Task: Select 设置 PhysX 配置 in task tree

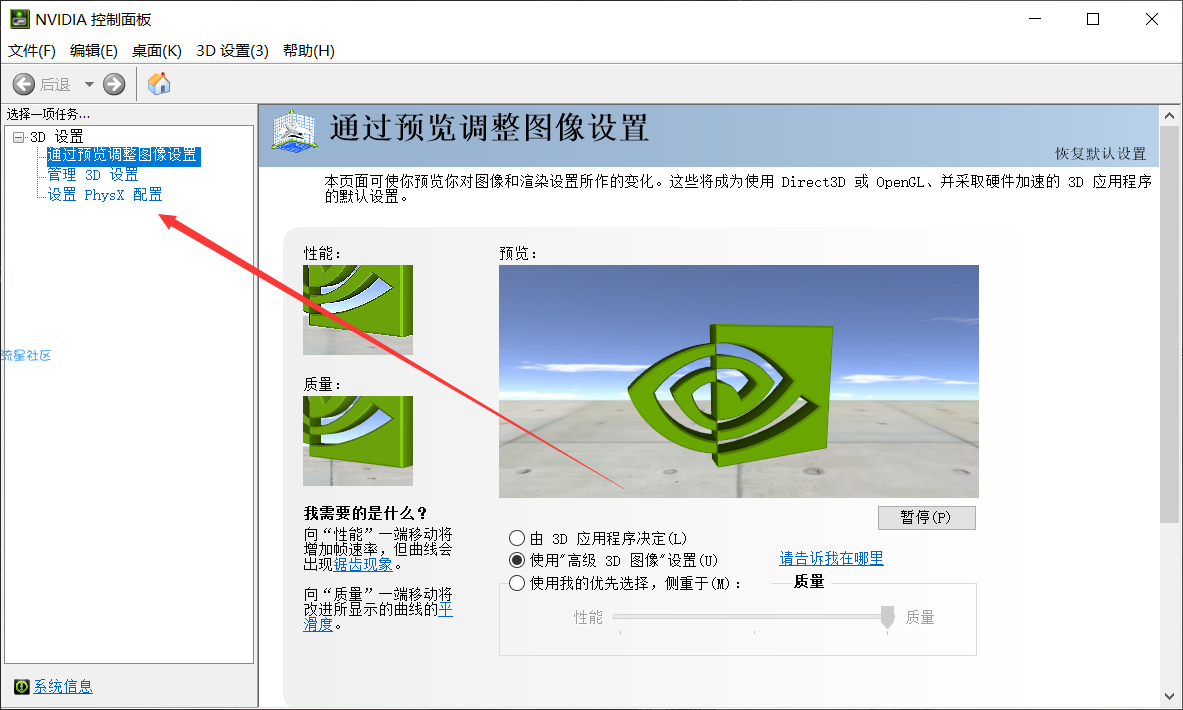Action: click(x=105, y=195)
